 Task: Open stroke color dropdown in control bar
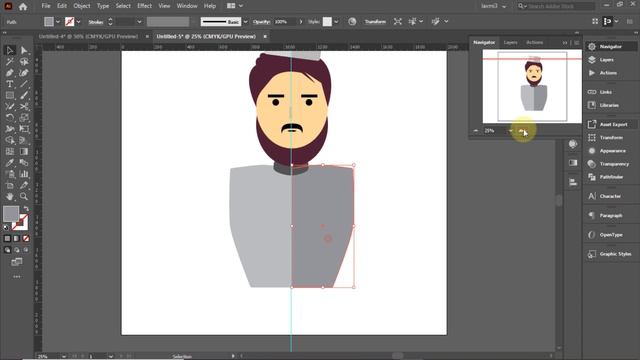78,22
